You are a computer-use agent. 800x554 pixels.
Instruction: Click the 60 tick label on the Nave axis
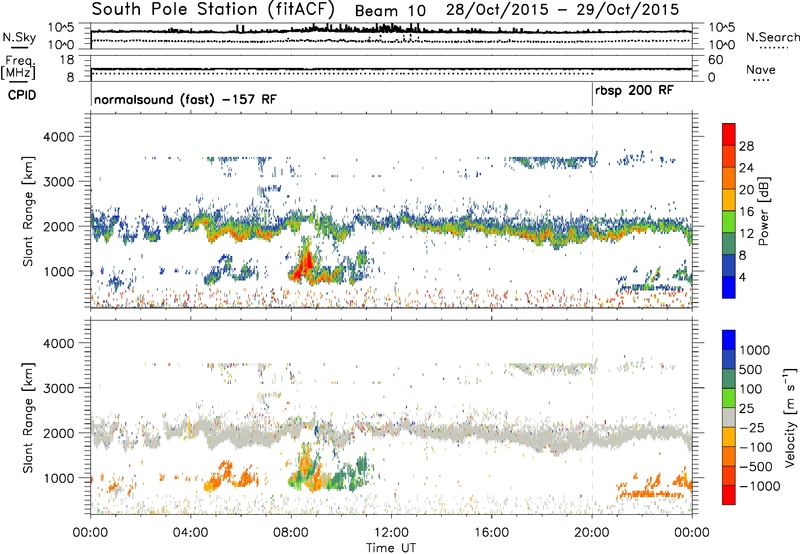(x=716, y=60)
